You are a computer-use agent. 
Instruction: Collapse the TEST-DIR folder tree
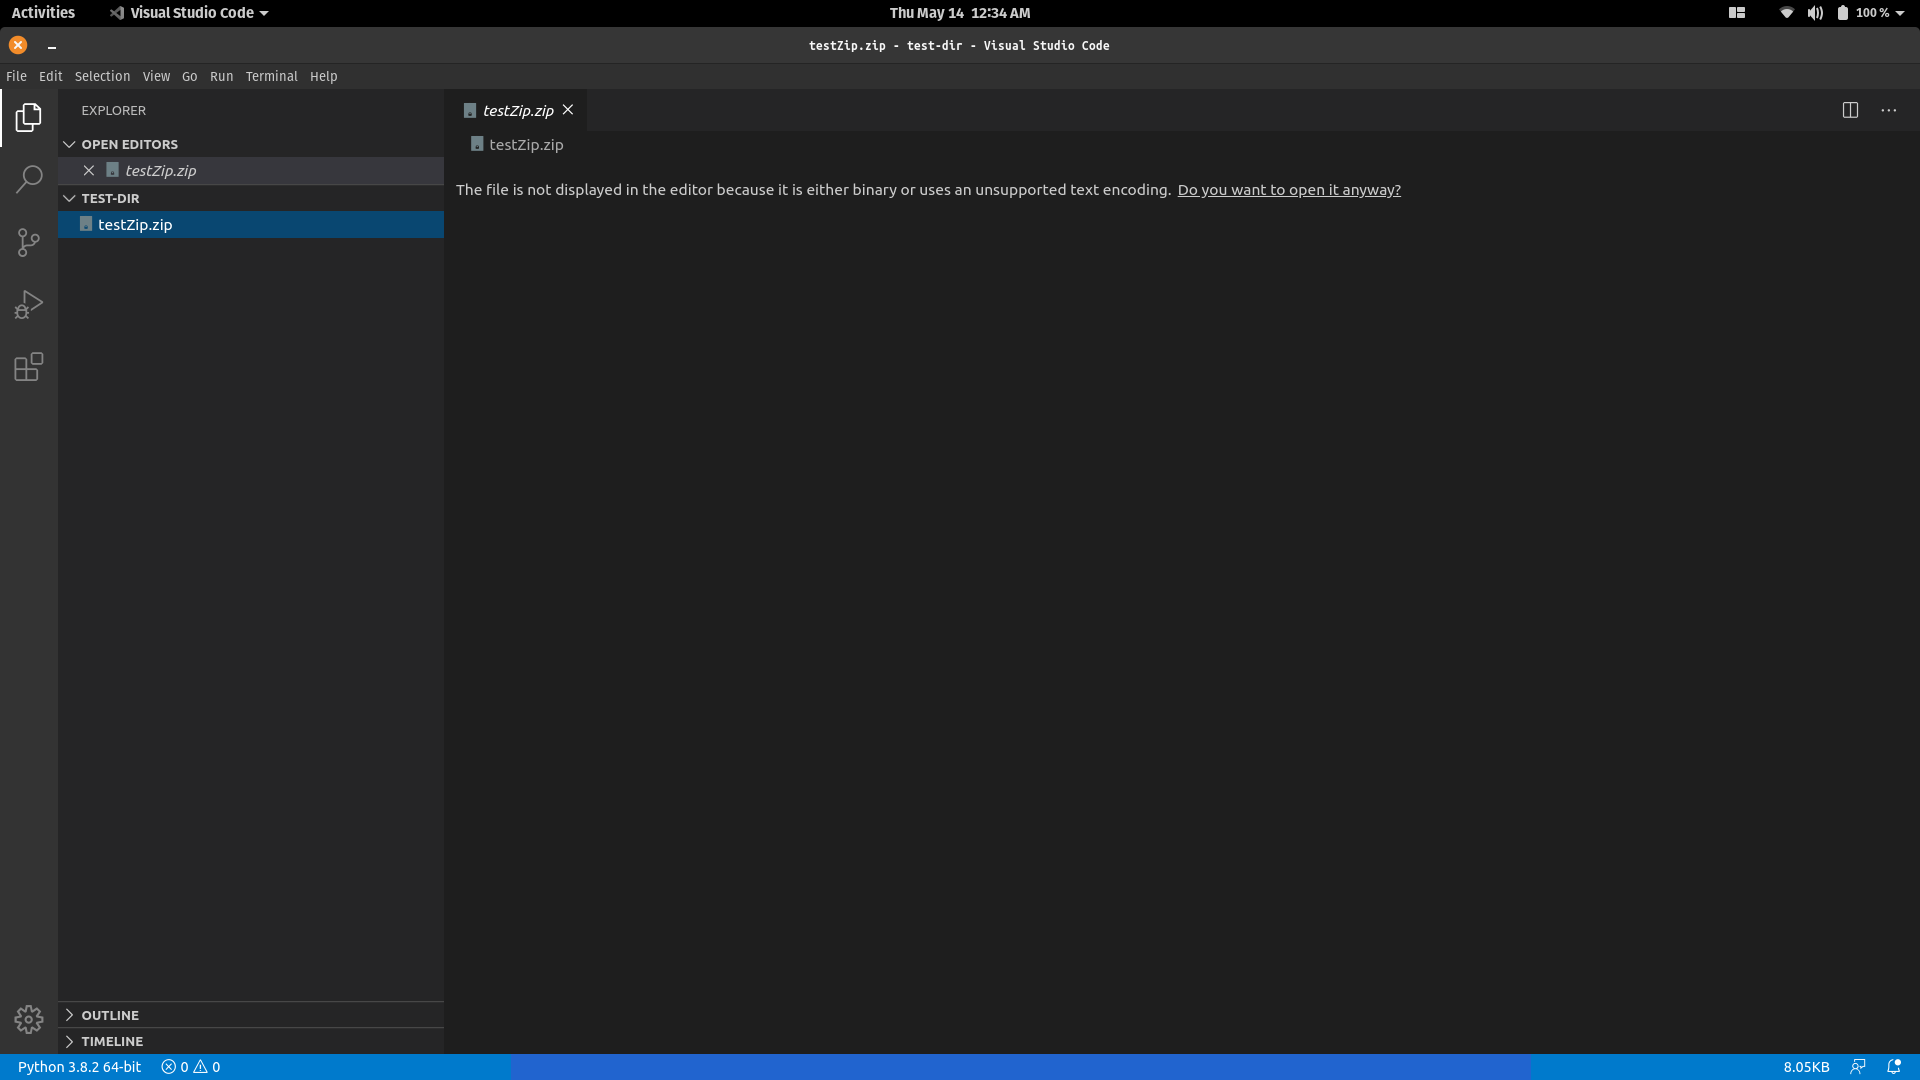click(x=69, y=198)
